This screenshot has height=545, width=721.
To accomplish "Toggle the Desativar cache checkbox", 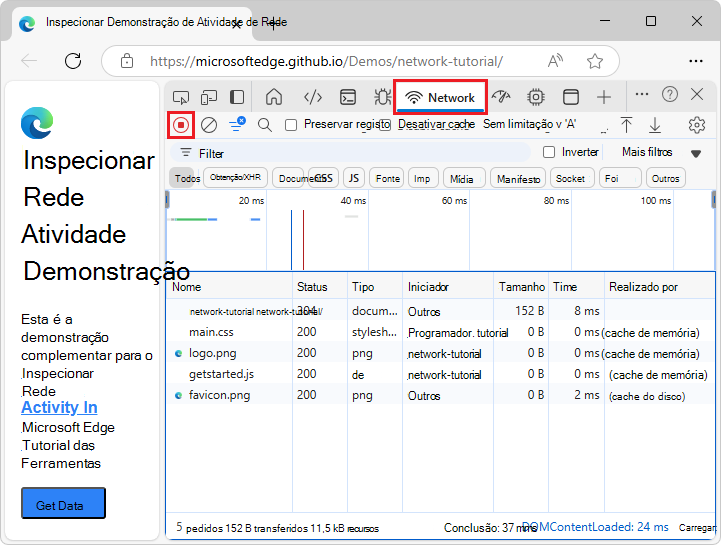I will tap(386, 125).
